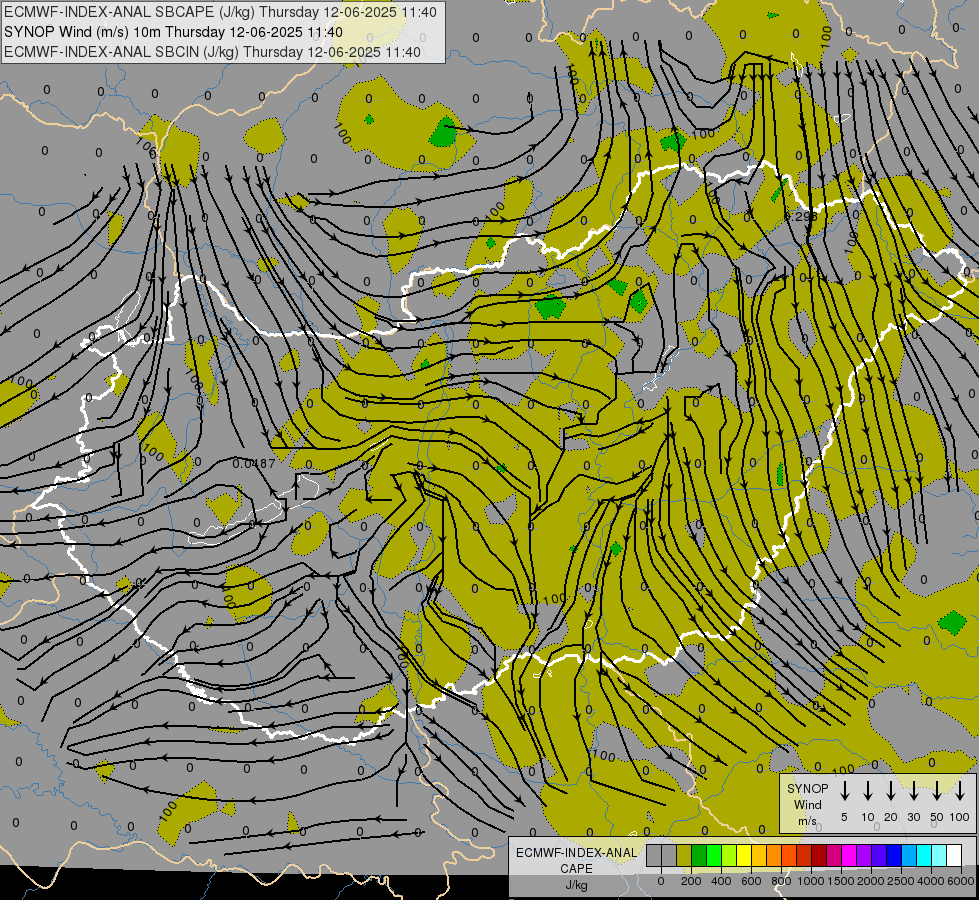979x900 pixels.
Task: Pick the yellow-green CAPE legend swatch
Action: (729, 855)
